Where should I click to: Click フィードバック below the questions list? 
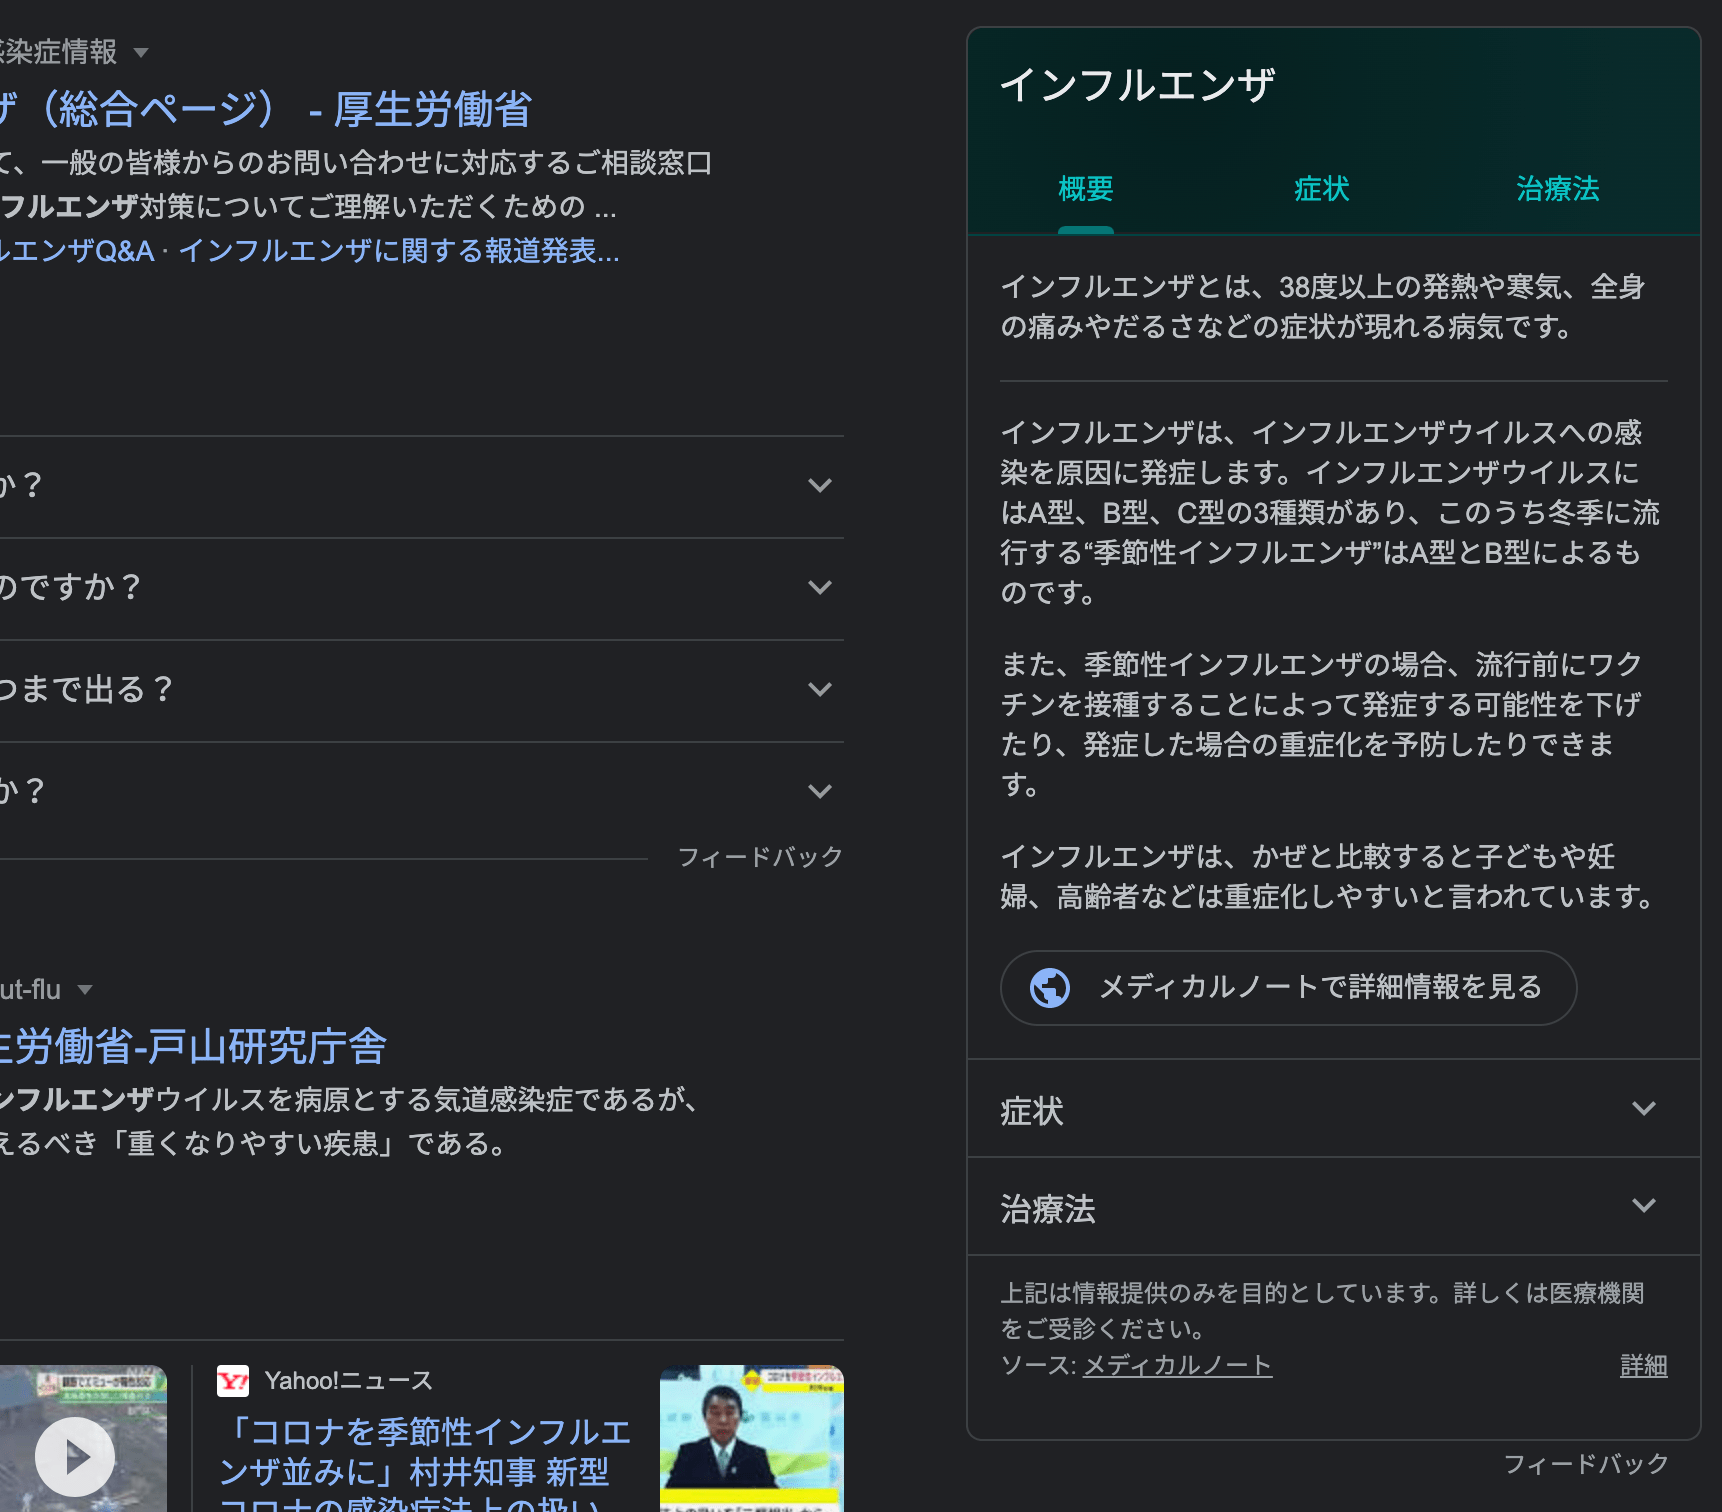760,857
